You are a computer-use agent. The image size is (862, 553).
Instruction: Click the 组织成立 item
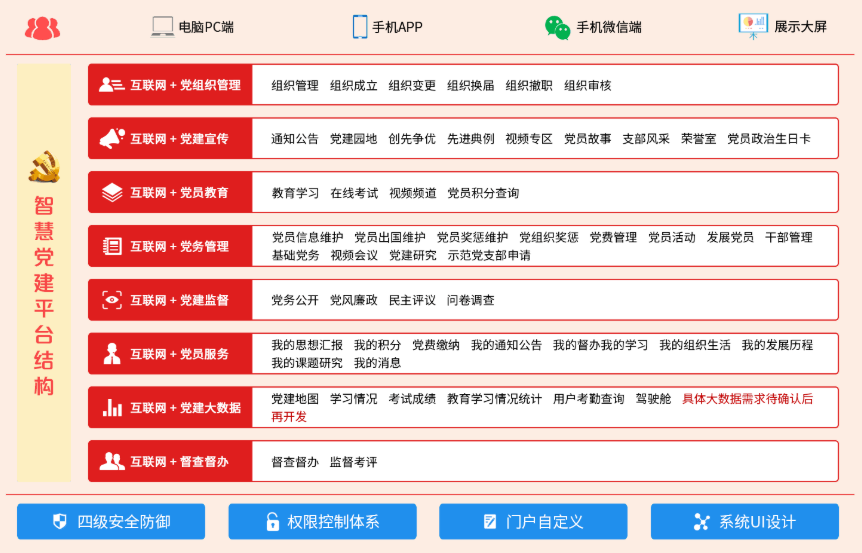tap(353, 85)
